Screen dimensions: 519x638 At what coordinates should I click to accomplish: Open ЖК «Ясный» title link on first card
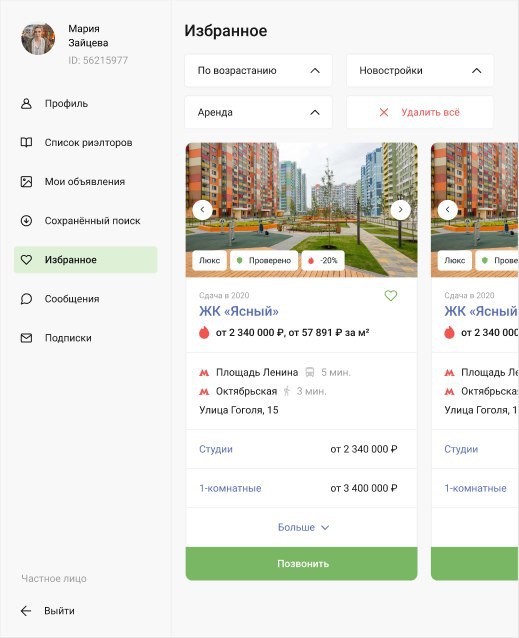tap(239, 311)
